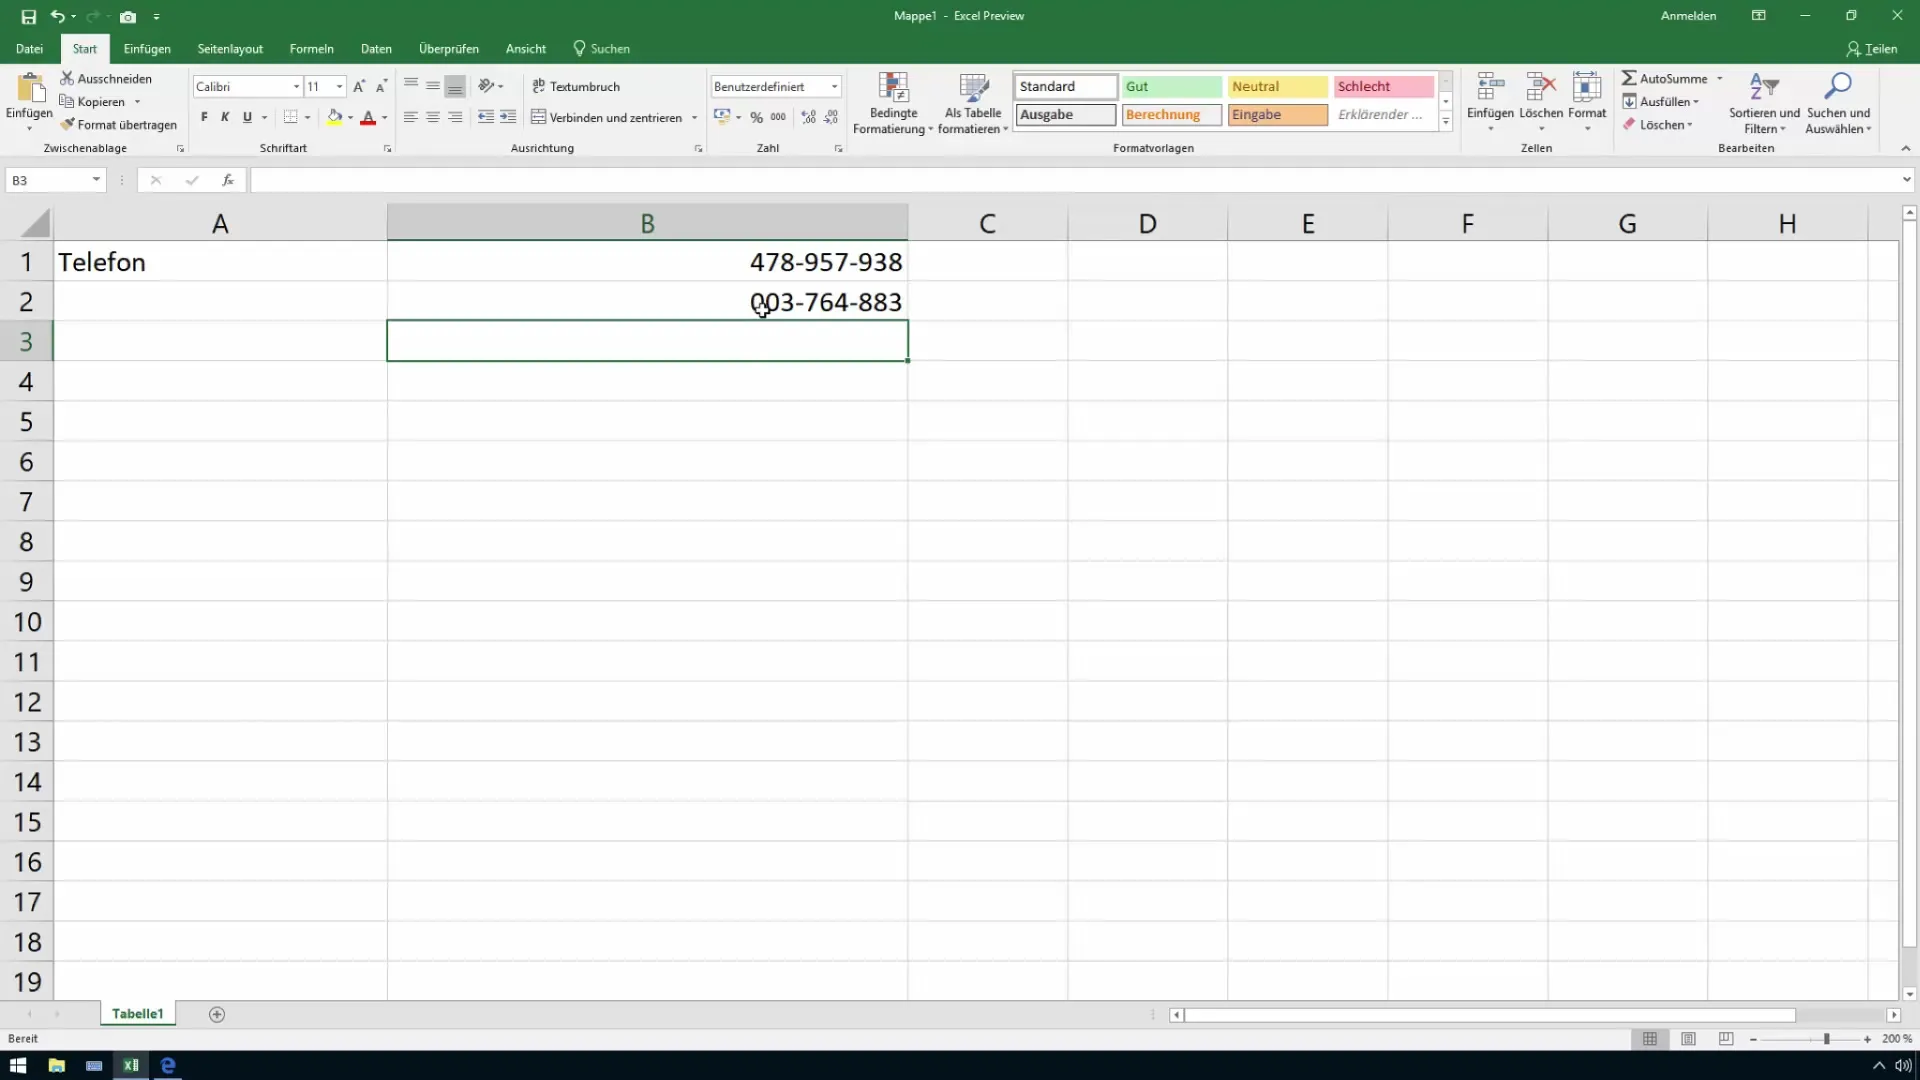Viewport: 1920px width, 1080px height.
Task: Increase font size with larger A icon
Action: [x=359, y=87]
